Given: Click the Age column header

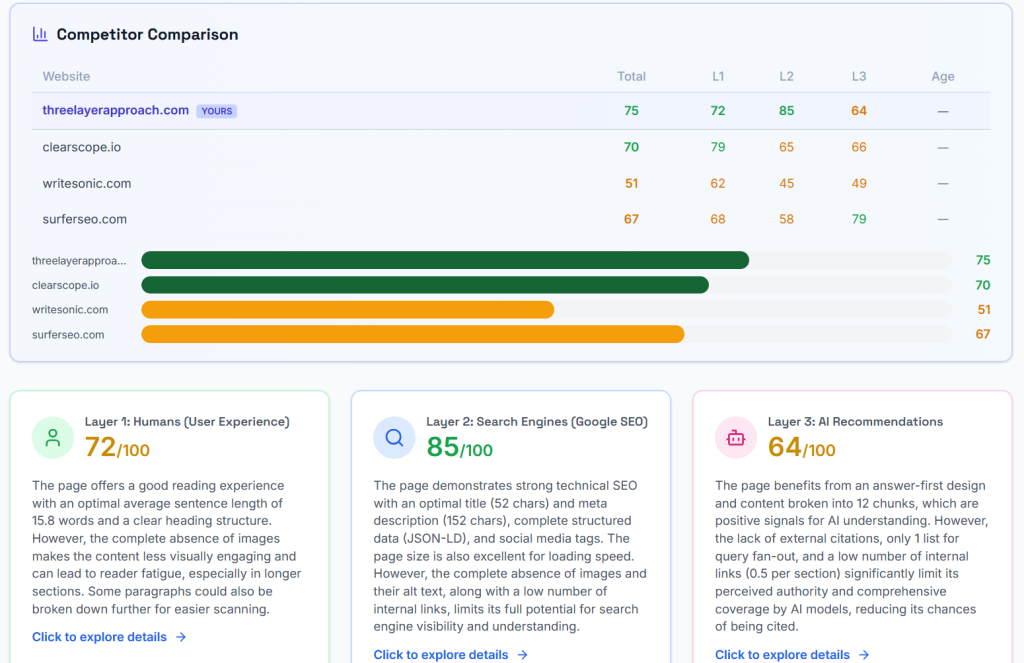Looking at the screenshot, I should tap(943, 76).
